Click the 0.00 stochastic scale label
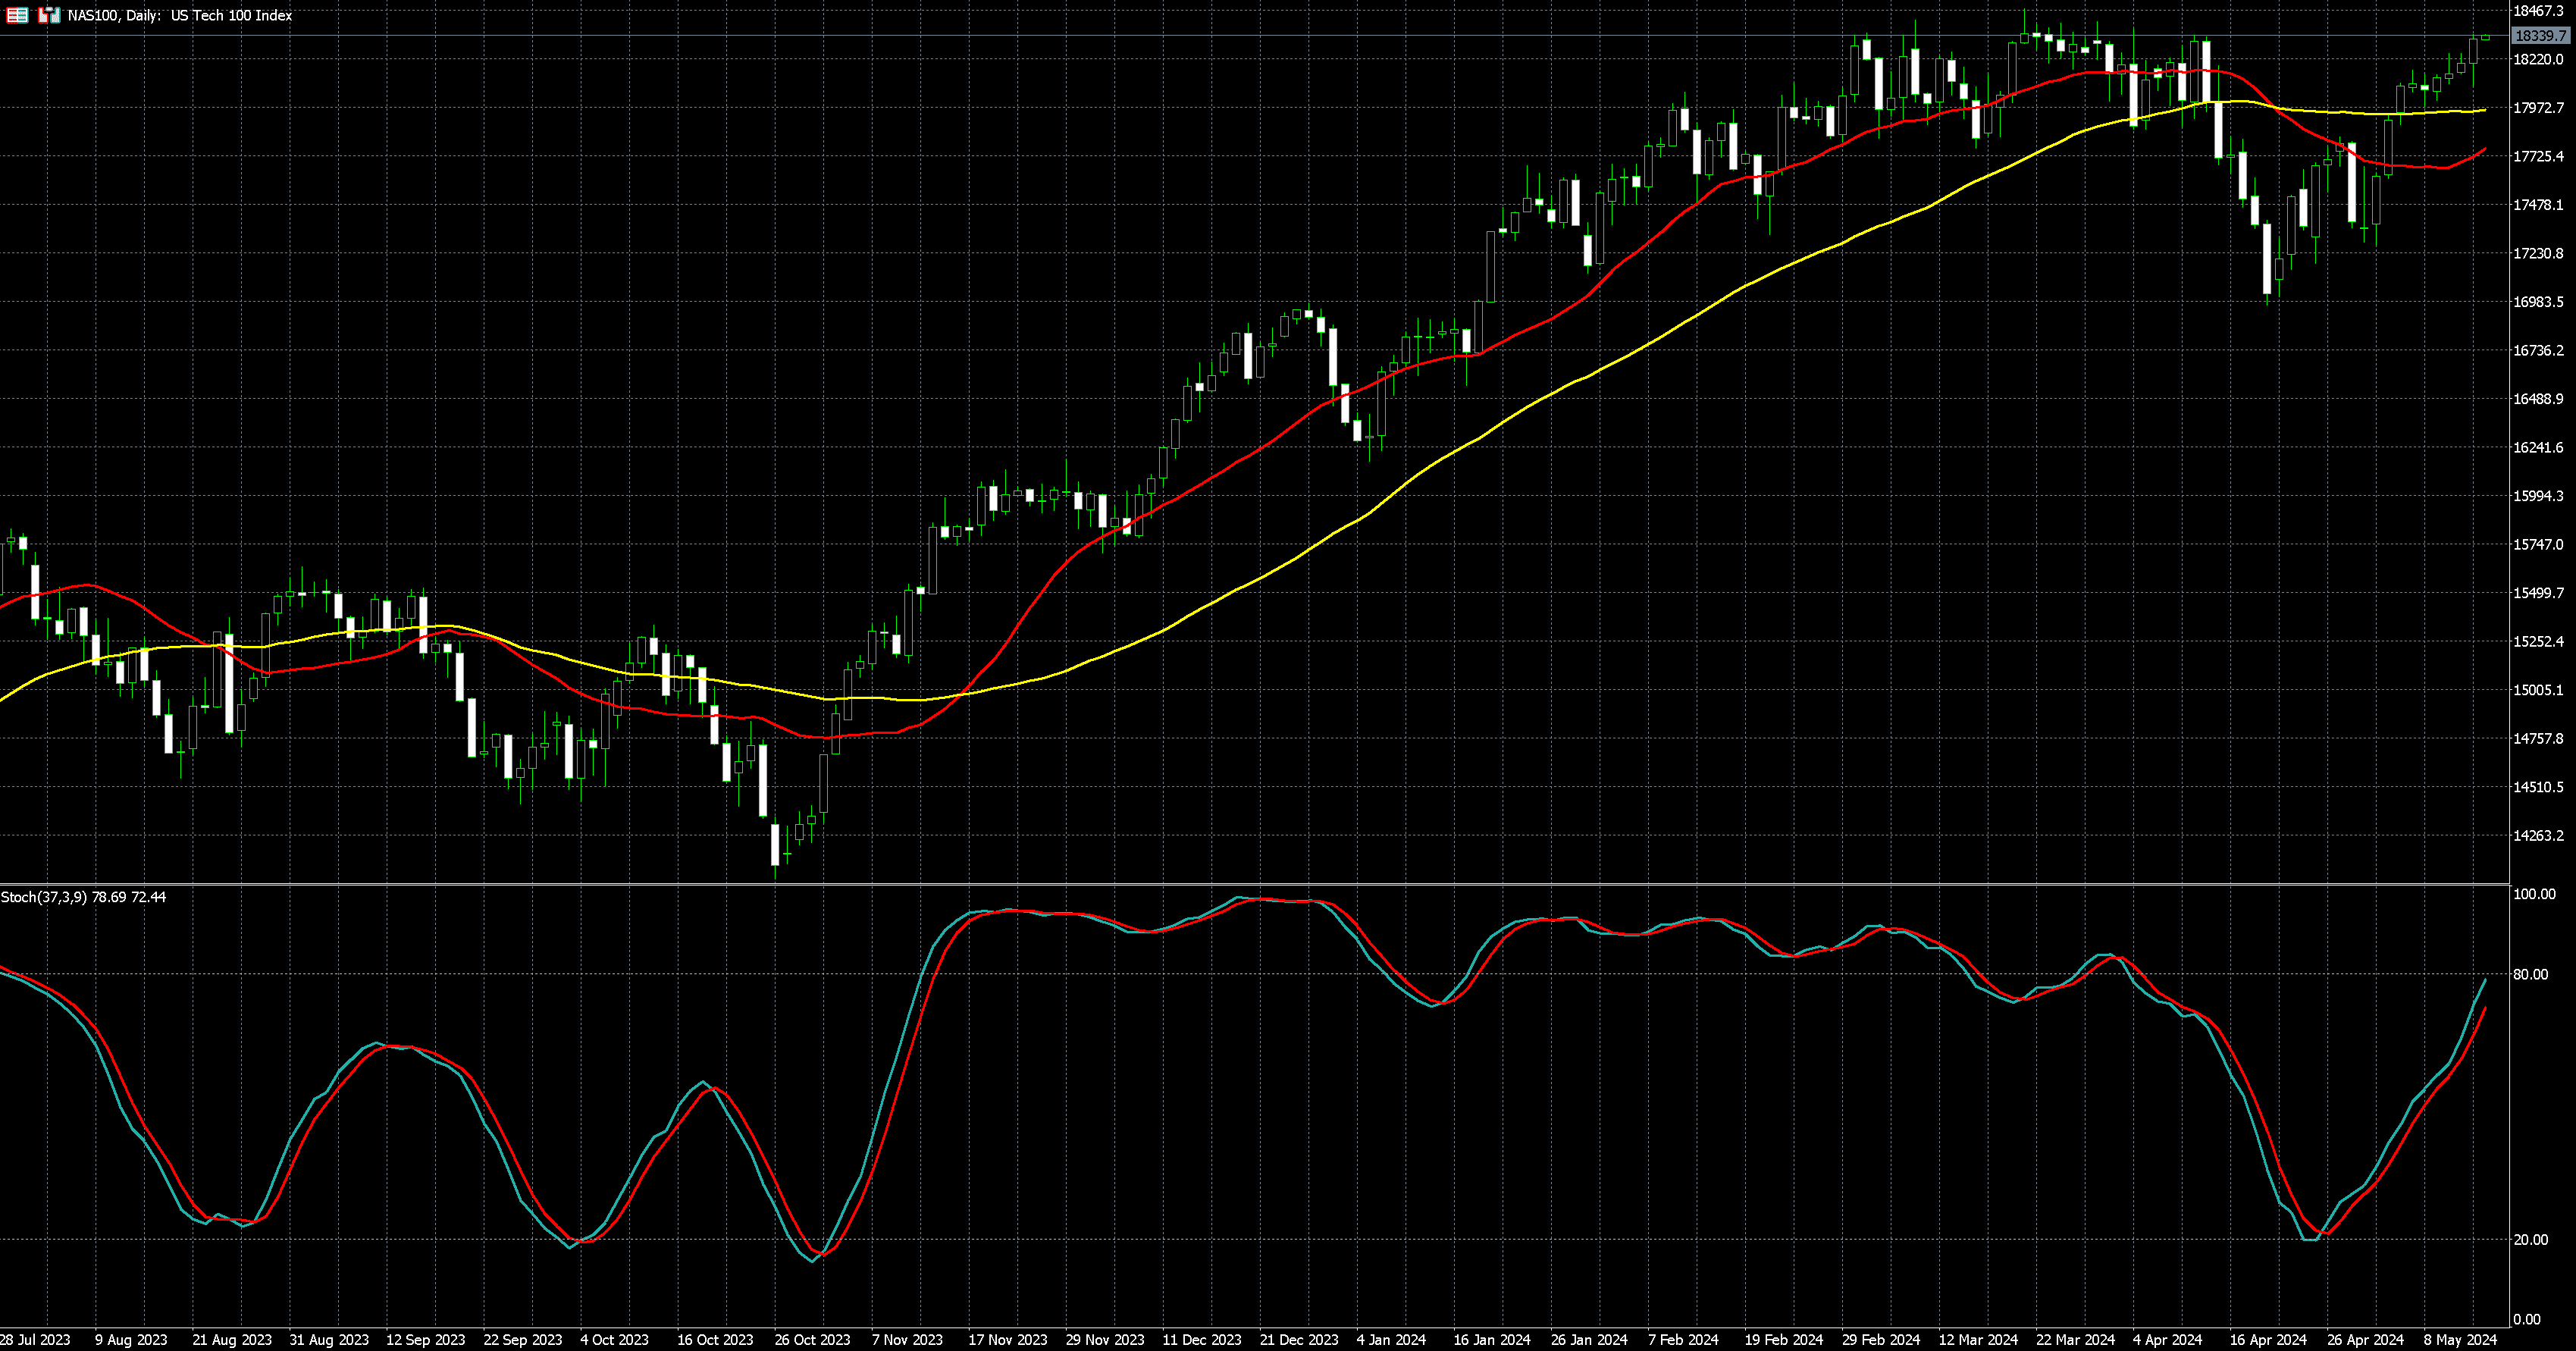Image resolution: width=2576 pixels, height=1351 pixels. [x=2526, y=1320]
